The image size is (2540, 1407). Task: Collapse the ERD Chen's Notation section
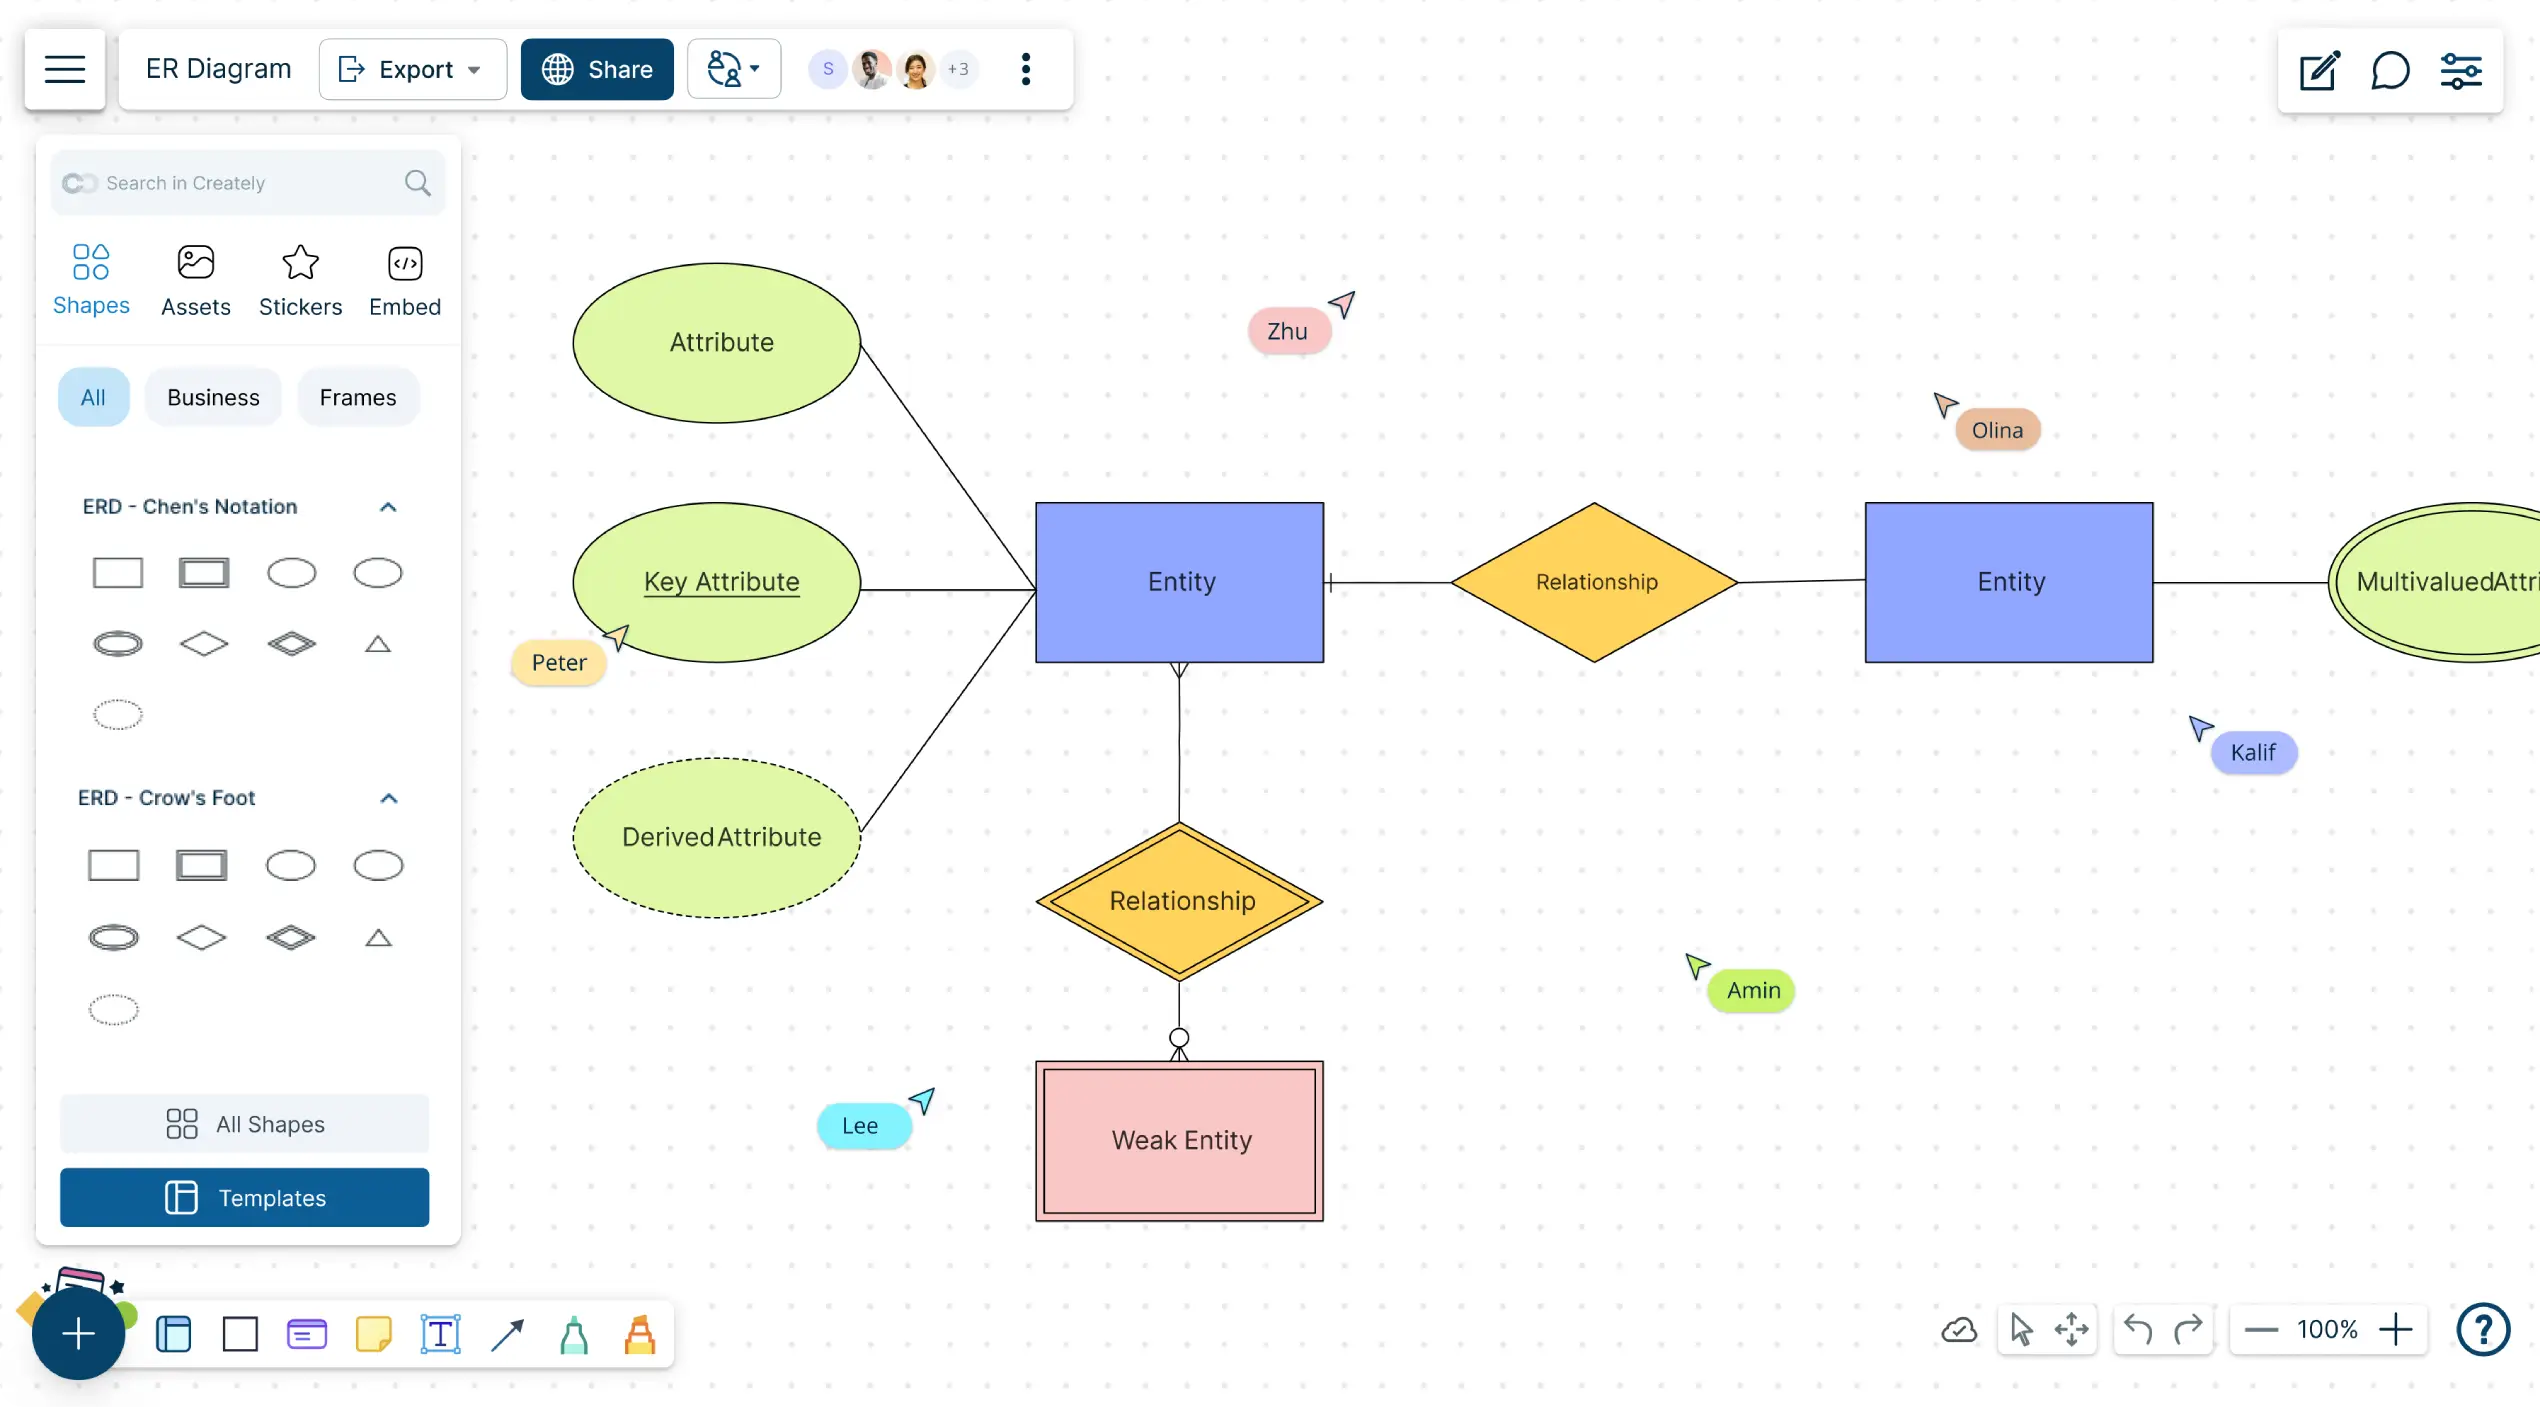[386, 504]
